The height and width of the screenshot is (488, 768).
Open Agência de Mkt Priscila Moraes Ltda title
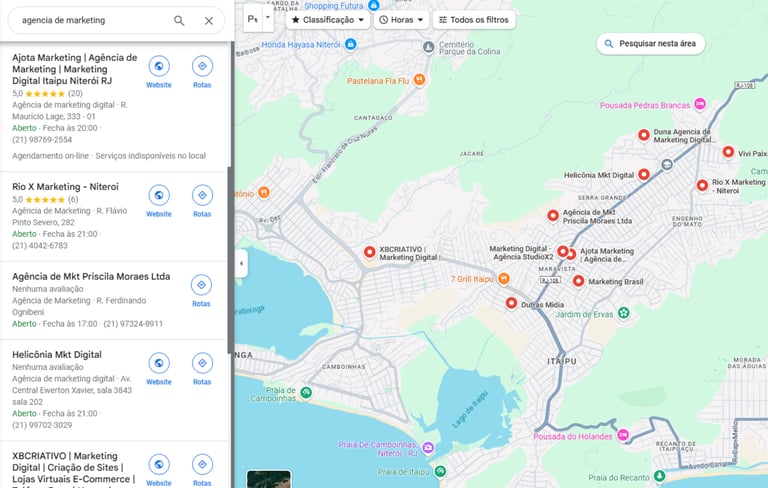tap(91, 276)
